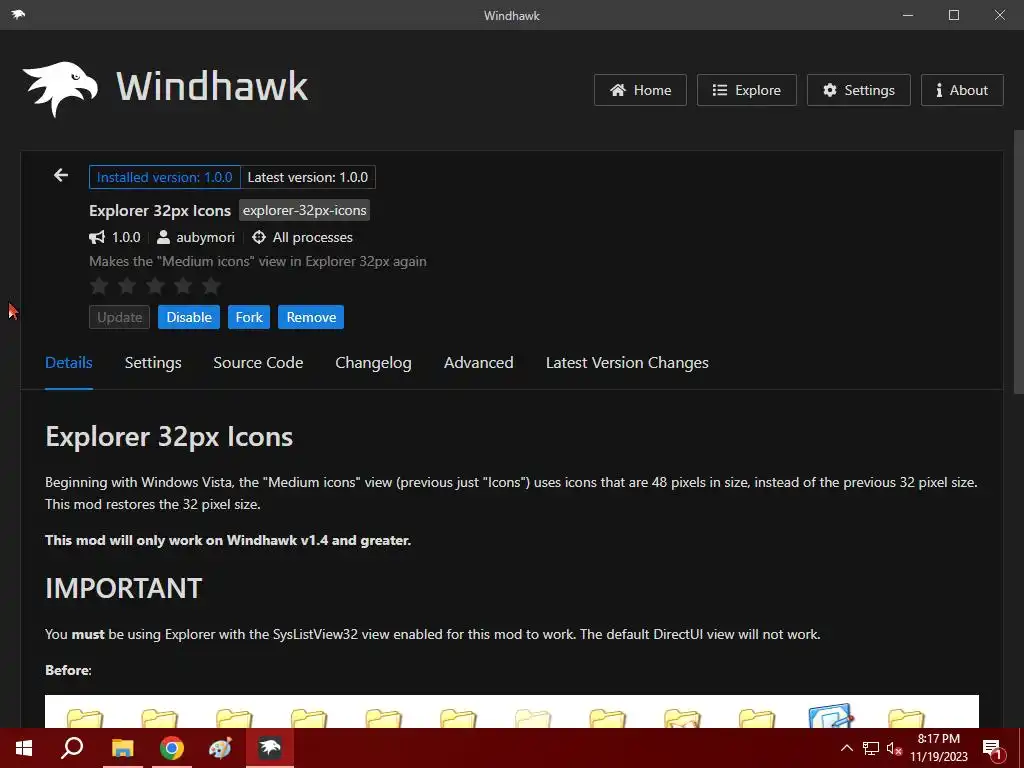
Task: Open Windows taskbar search
Action: point(72,748)
